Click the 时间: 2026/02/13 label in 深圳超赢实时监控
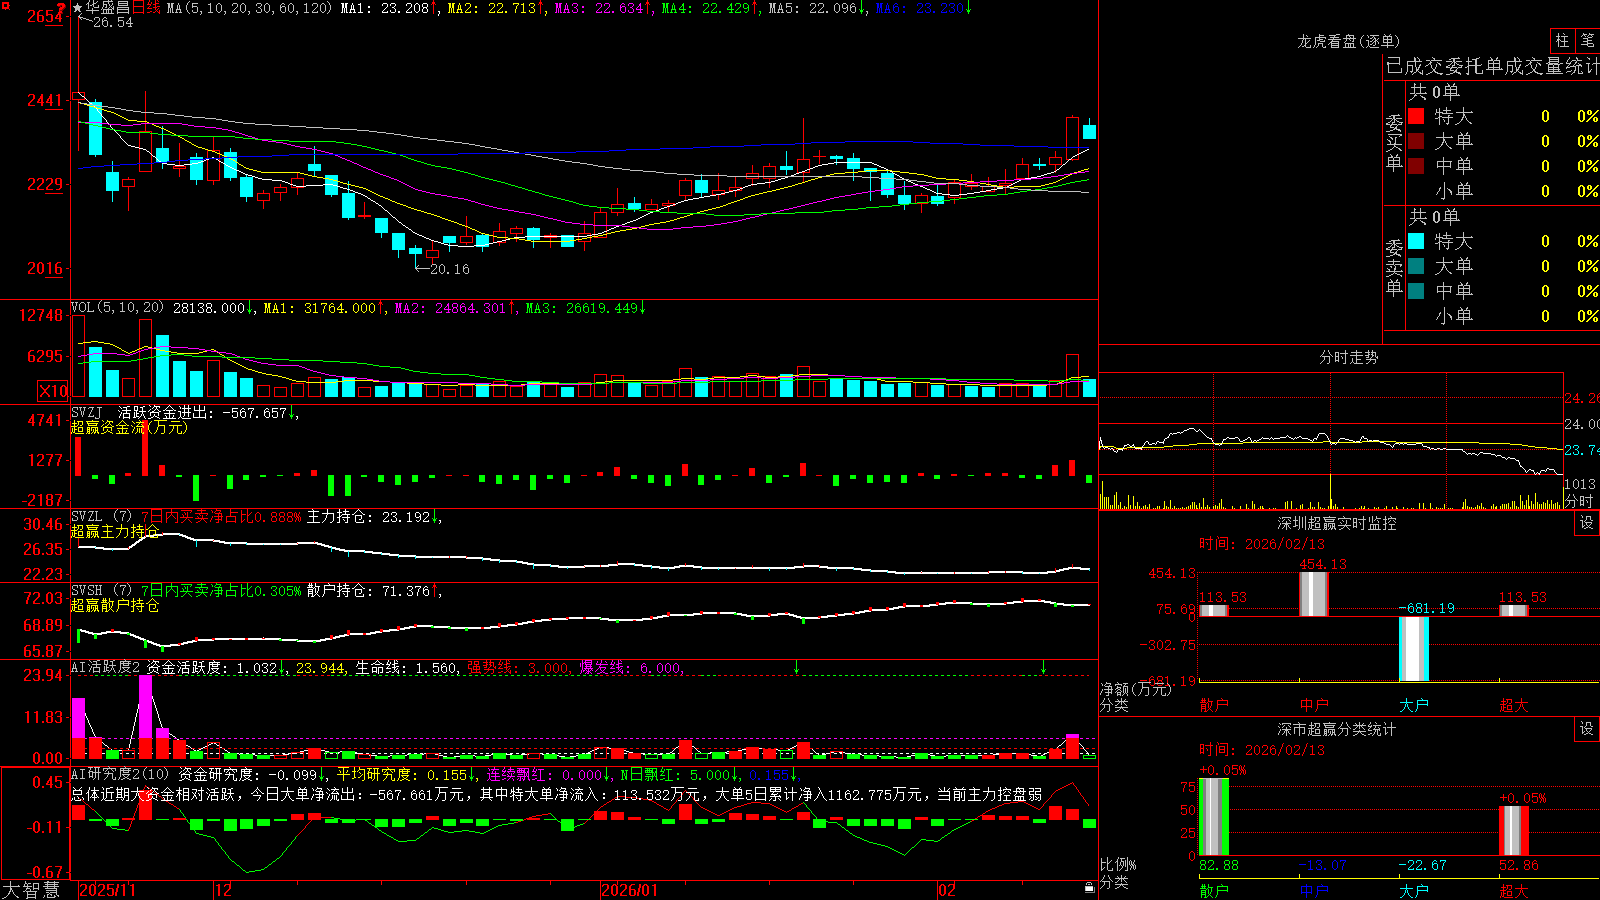The image size is (1600, 900). pyautogui.click(x=1262, y=544)
